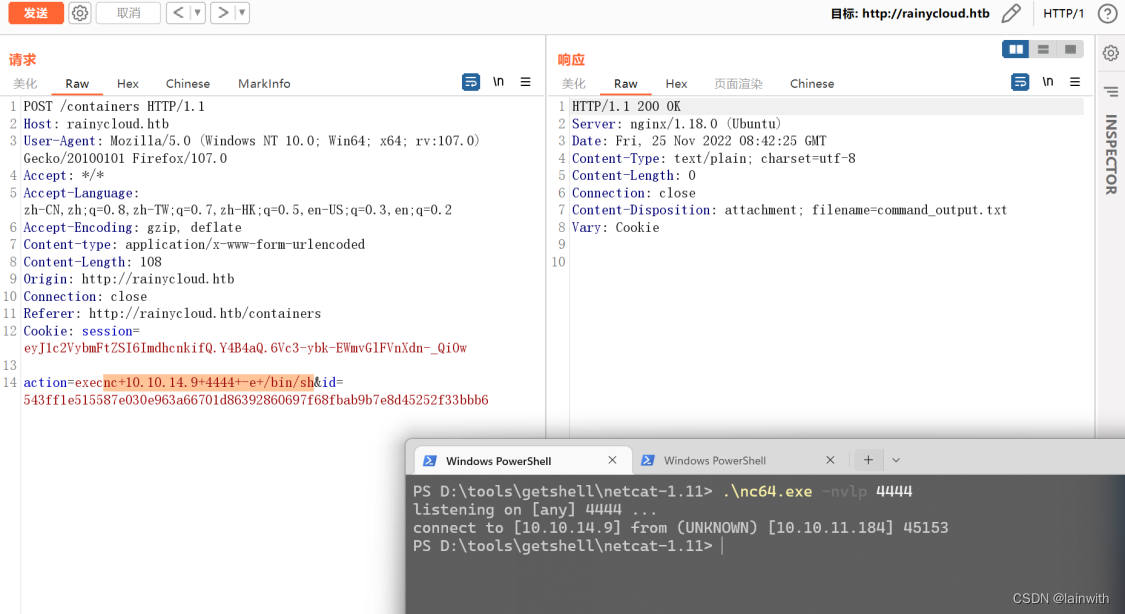Open the MarkInfo tab
Image resolution: width=1125 pixels, height=614 pixels.
pos(264,83)
